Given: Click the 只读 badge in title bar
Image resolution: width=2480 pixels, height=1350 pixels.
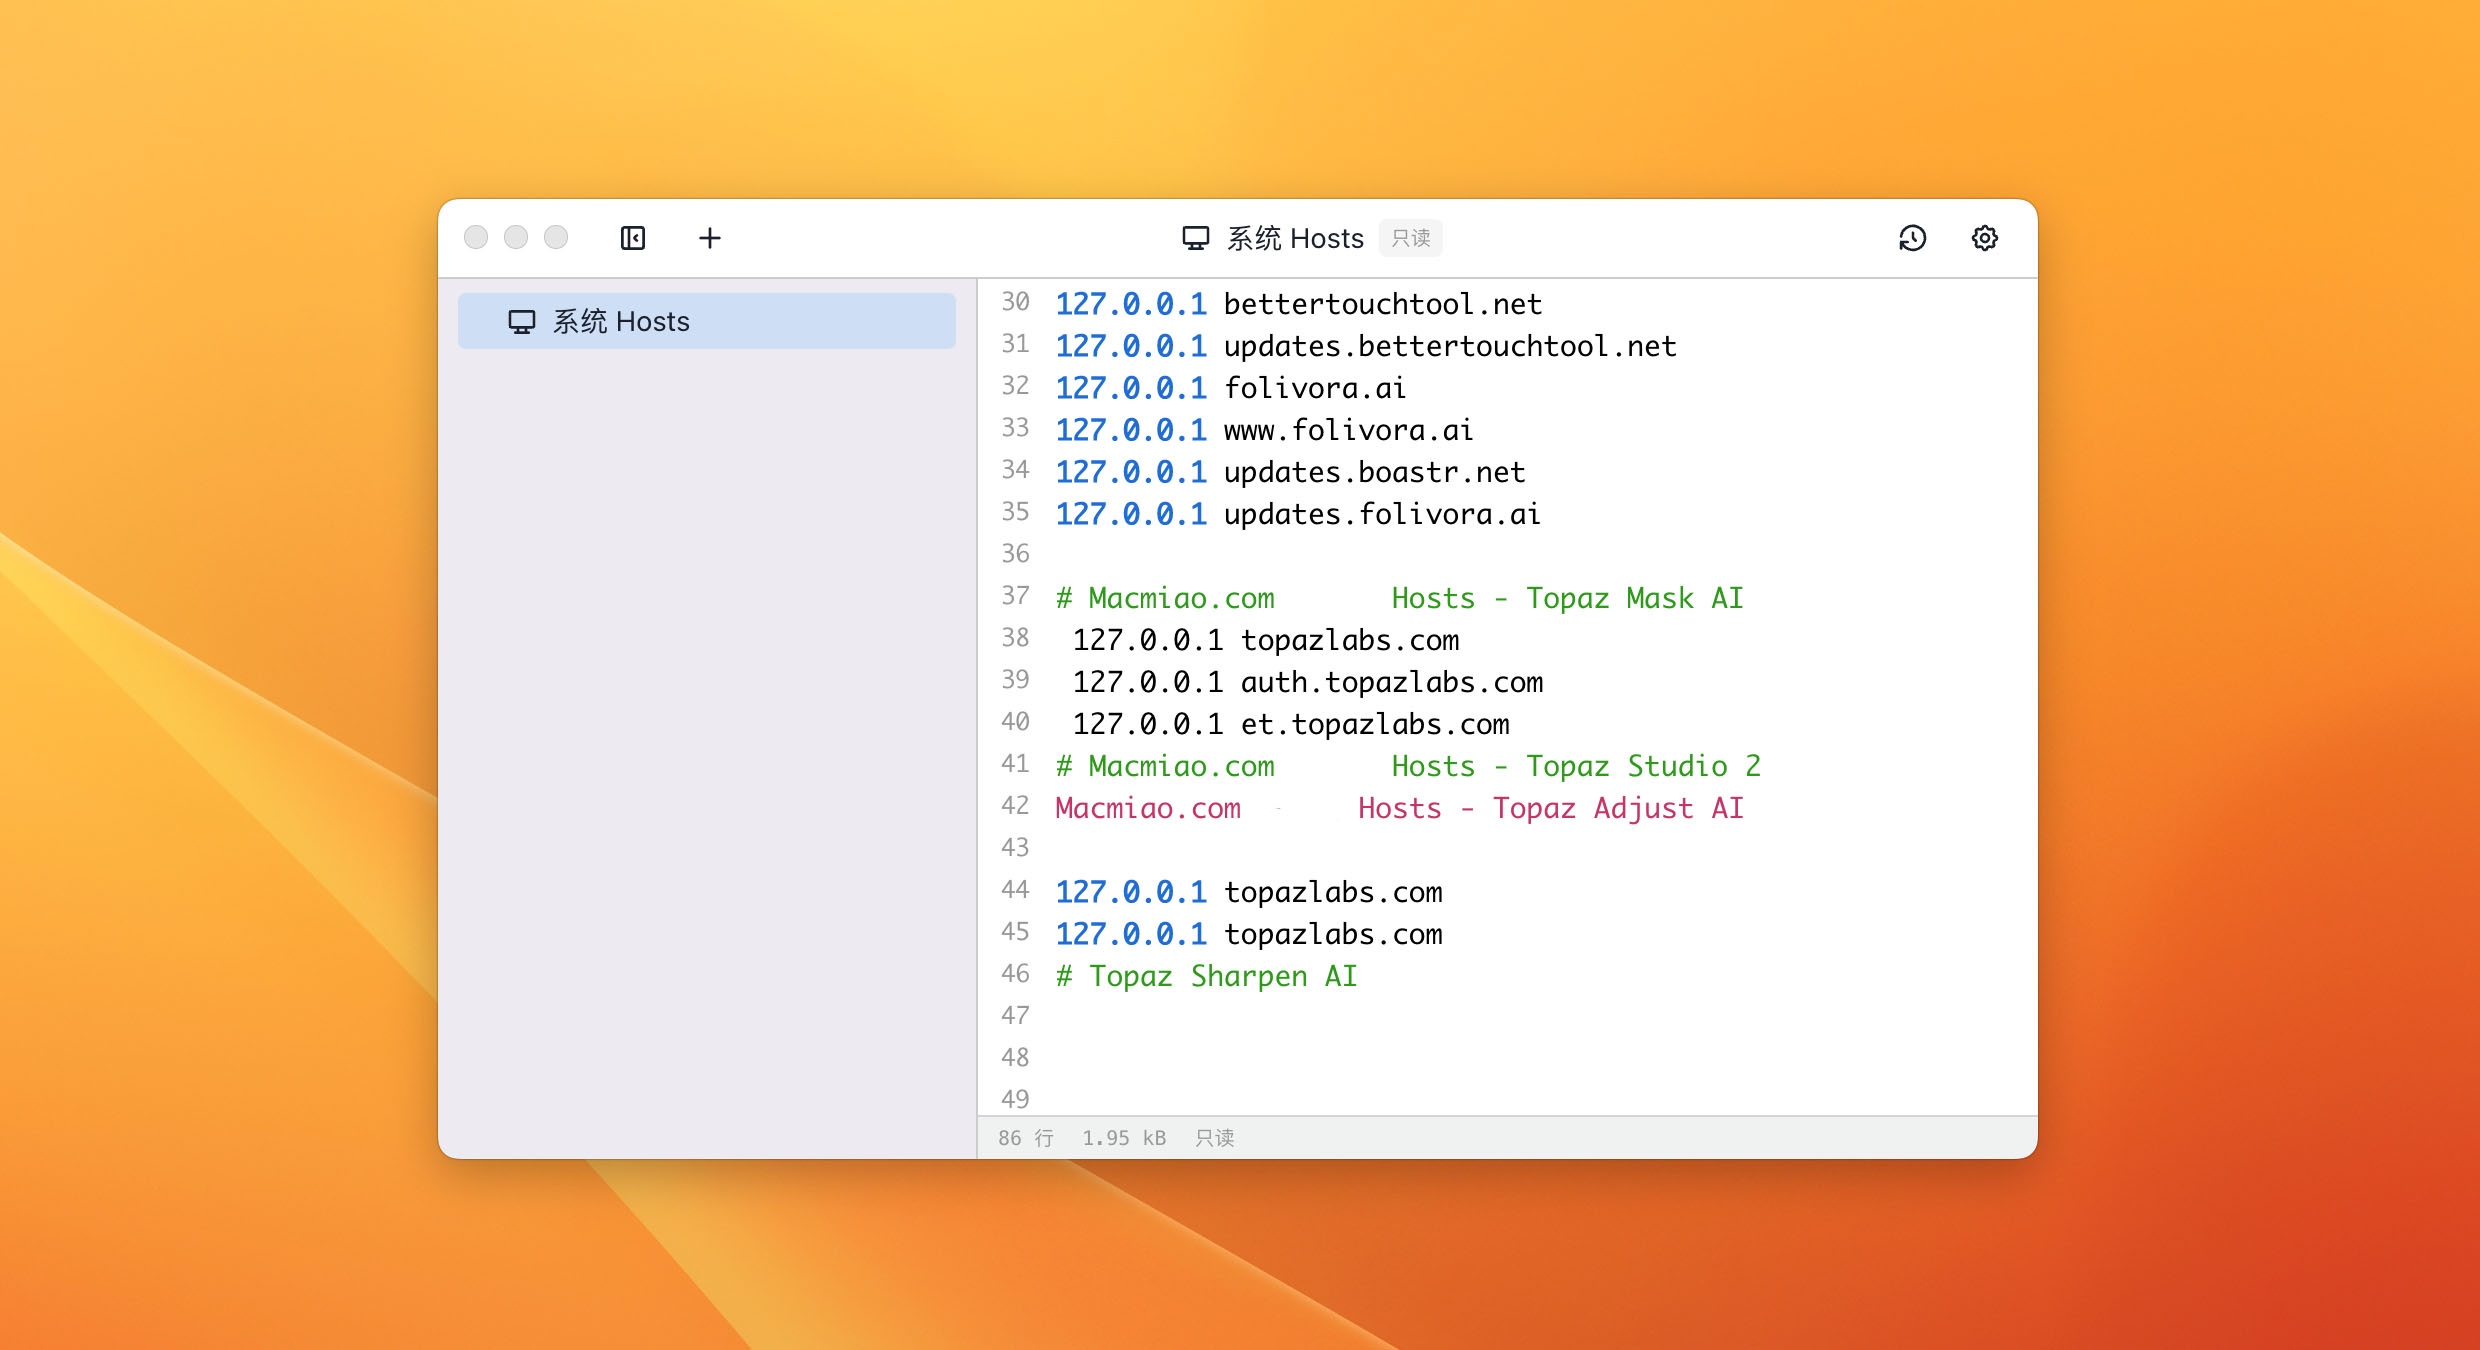Looking at the screenshot, I should 1411,238.
